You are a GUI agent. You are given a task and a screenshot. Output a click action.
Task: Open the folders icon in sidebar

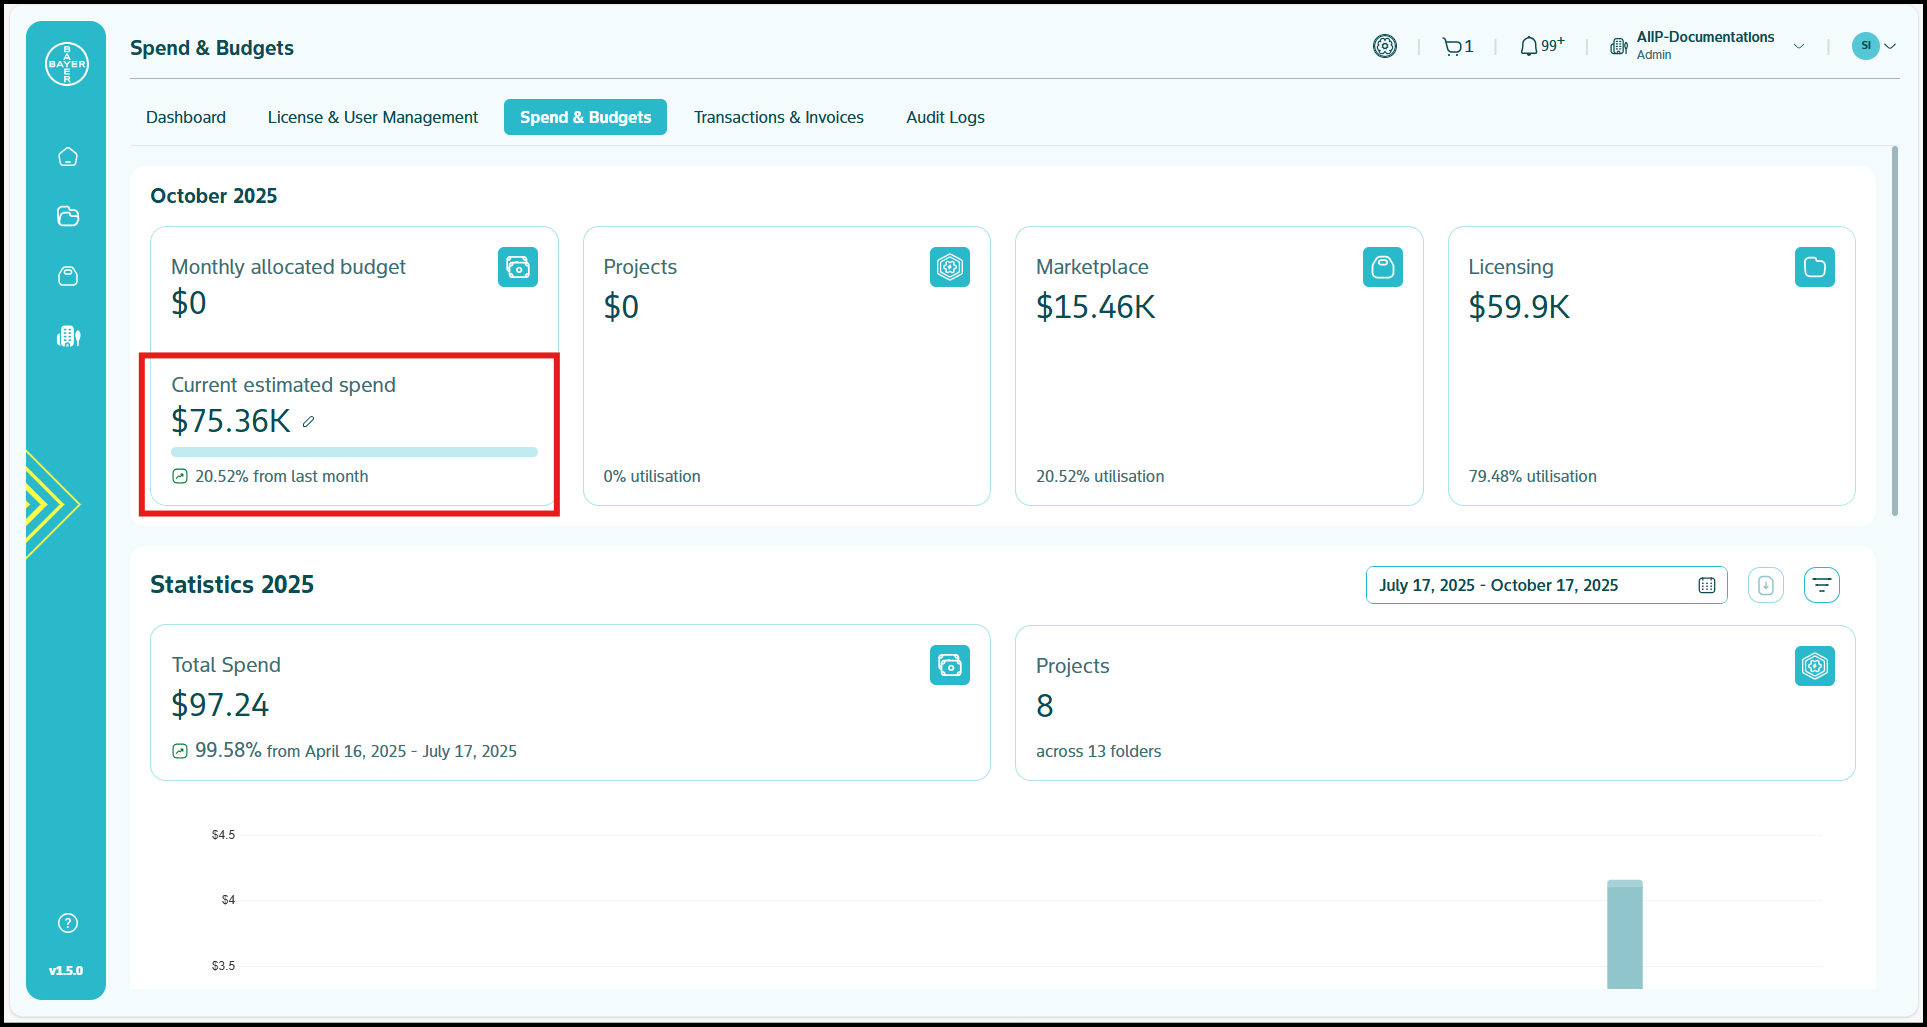coord(68,216)
